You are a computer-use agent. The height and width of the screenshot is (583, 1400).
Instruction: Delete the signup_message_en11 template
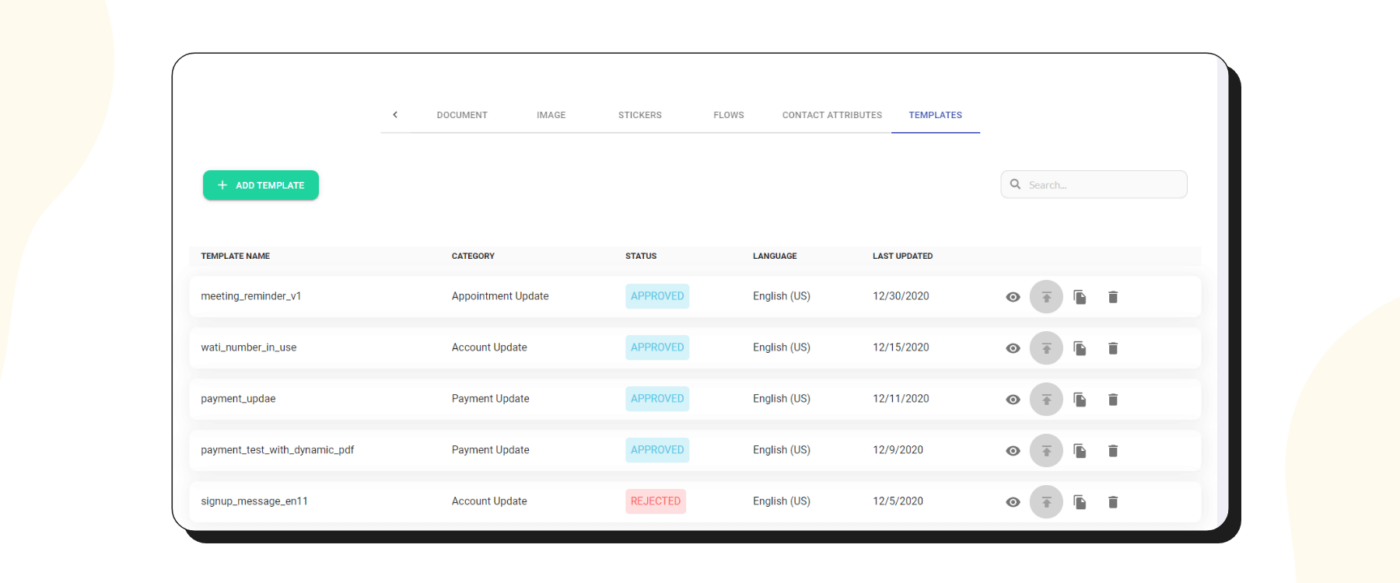pyautogui.click(x=1113, y=502)
